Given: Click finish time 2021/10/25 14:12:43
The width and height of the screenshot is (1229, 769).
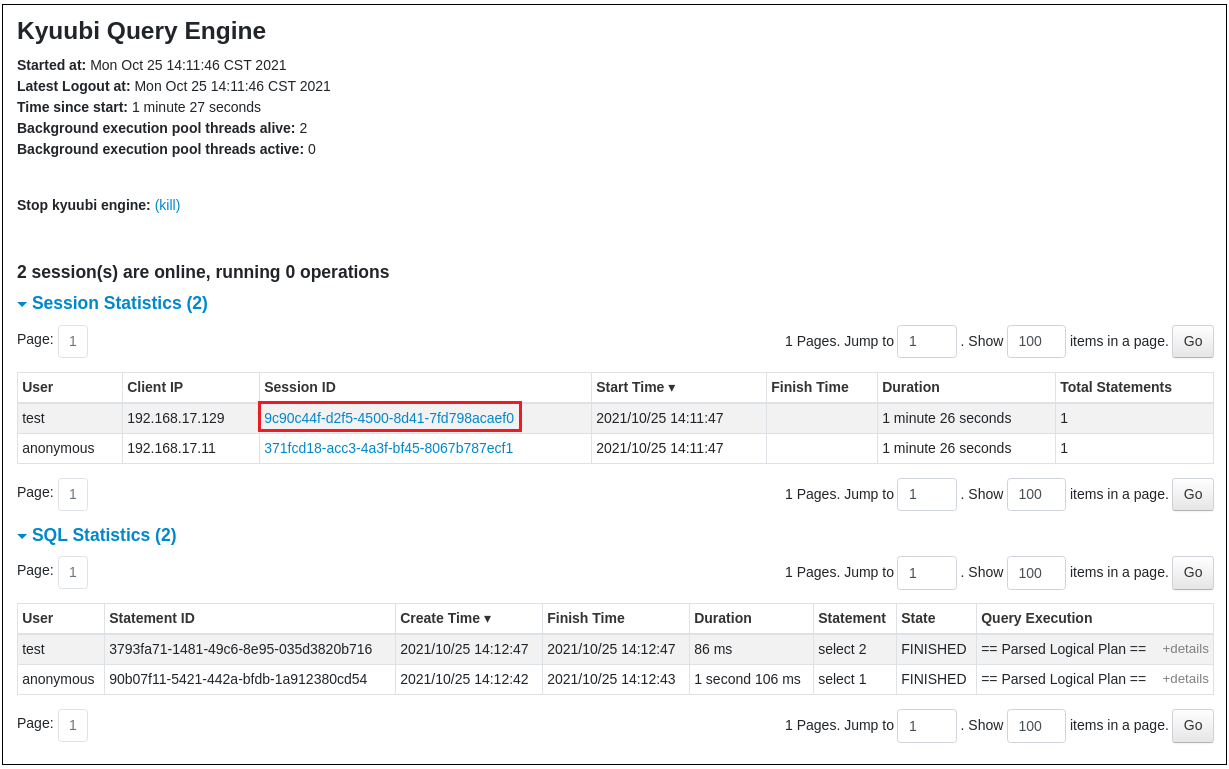Looking at the screenshot, I should 611,679.
